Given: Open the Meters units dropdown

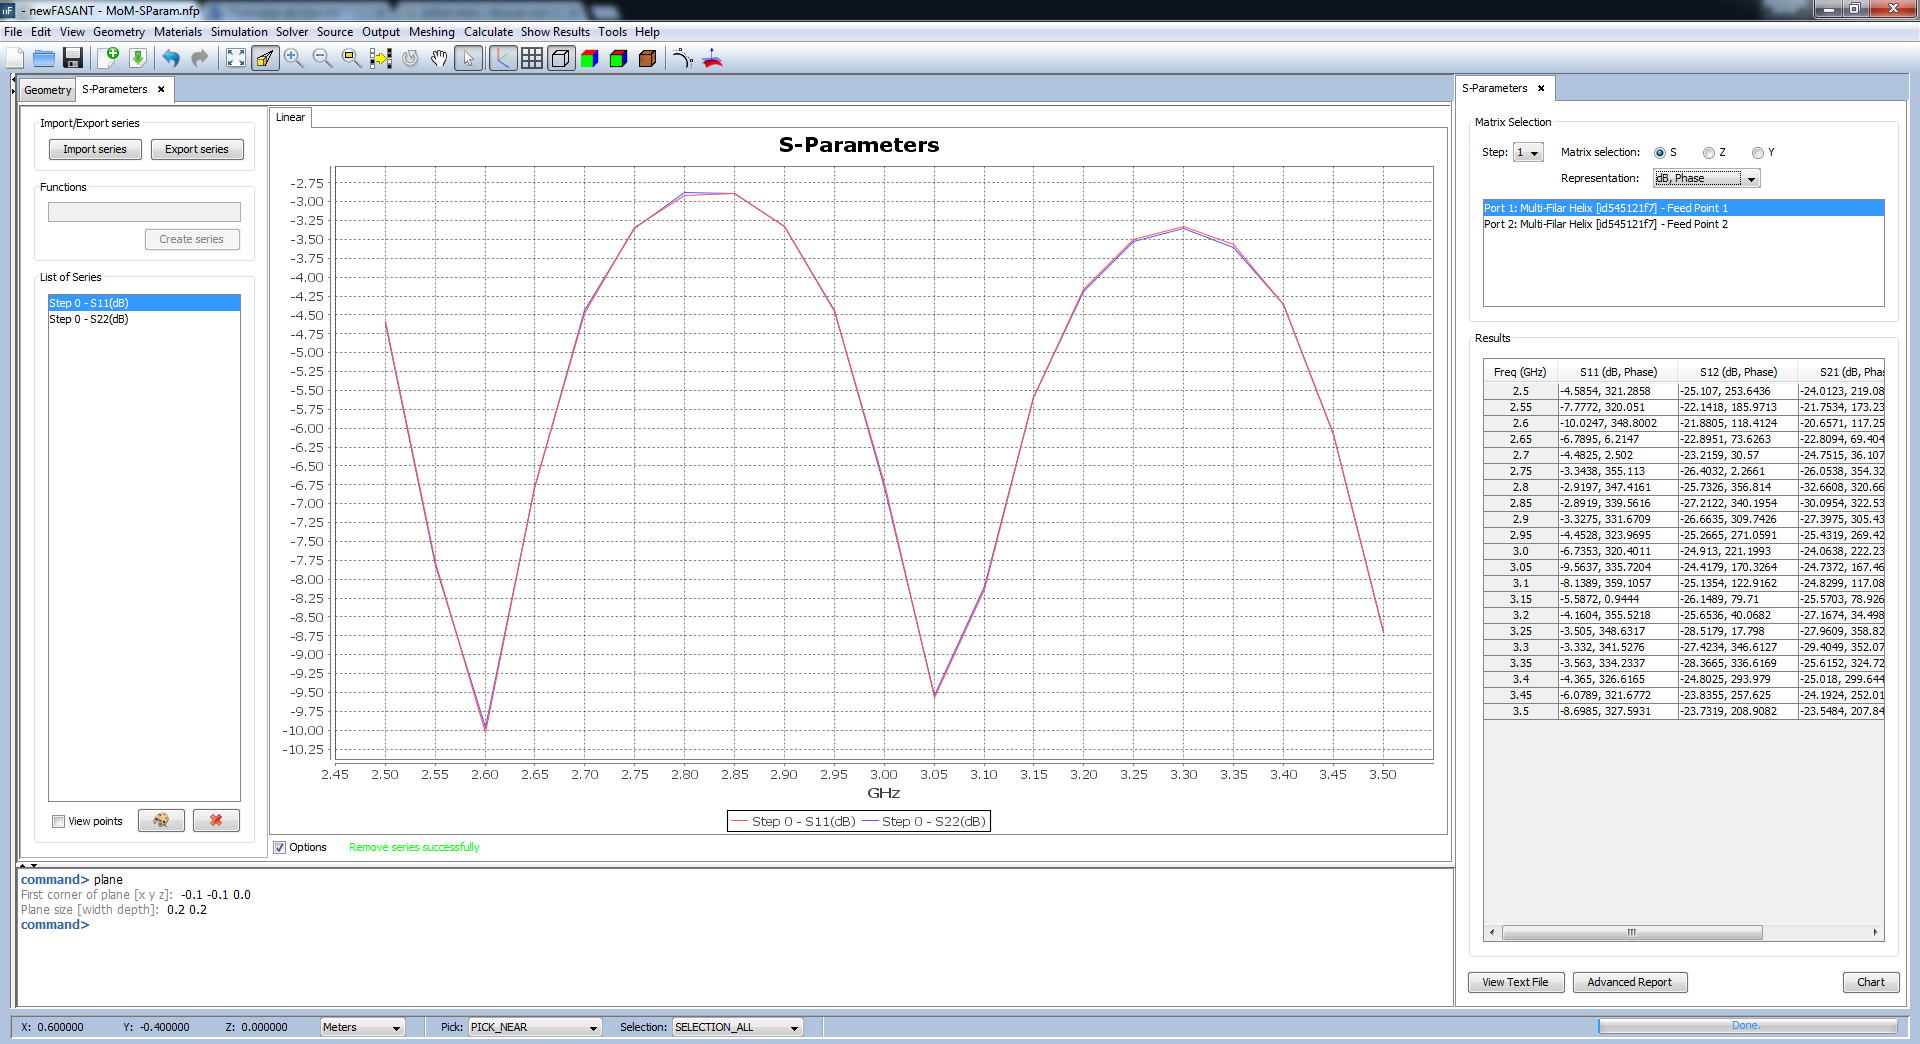Looking at the screenshot, I should (x=361, y=1027).
